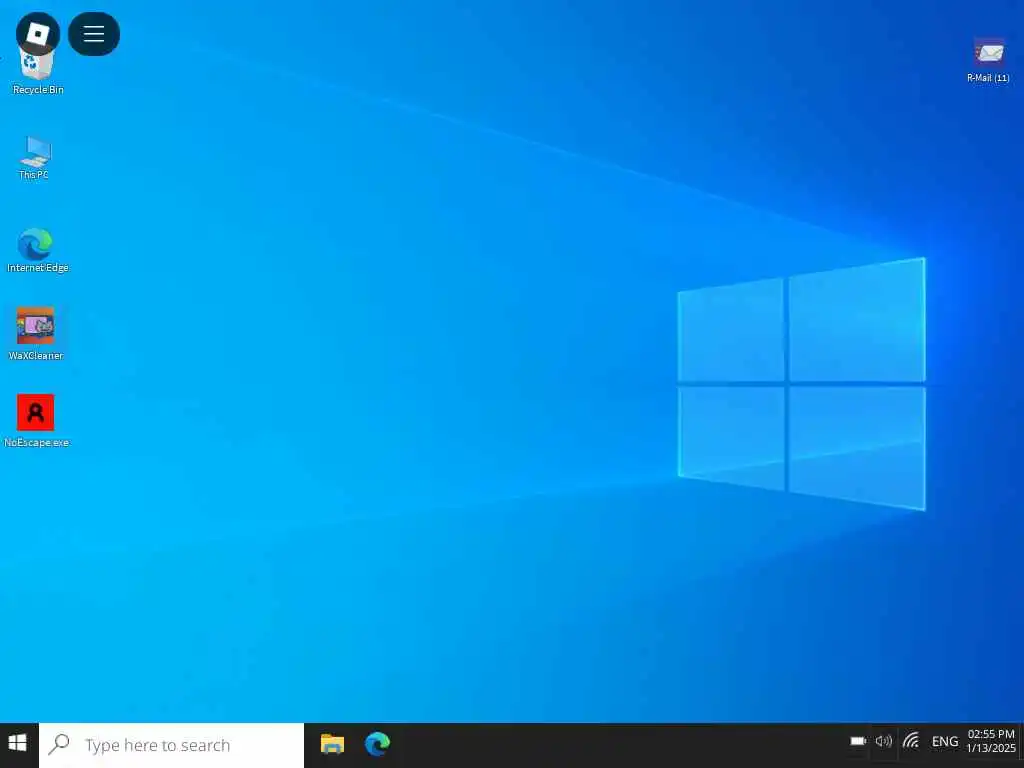
Task: Focus the Type here to search box
Action: pyautogui.click(x=171, y=745)
